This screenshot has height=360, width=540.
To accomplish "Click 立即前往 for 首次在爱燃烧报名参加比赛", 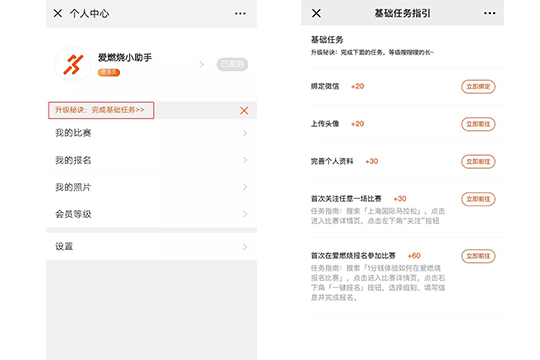I will (478, 256).
